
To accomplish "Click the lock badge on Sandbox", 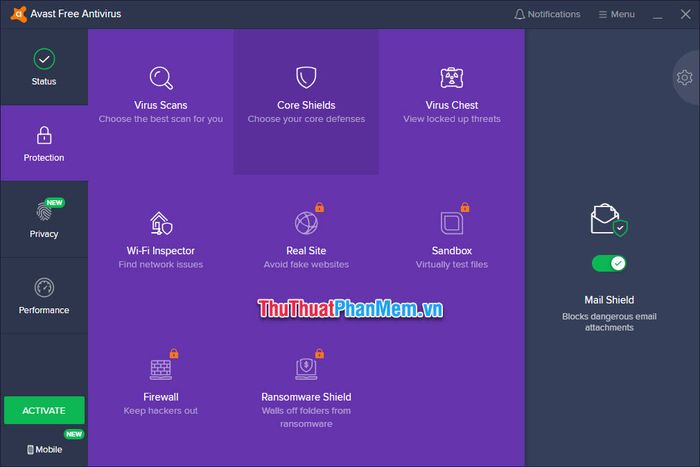I will (x=465, y=207).
